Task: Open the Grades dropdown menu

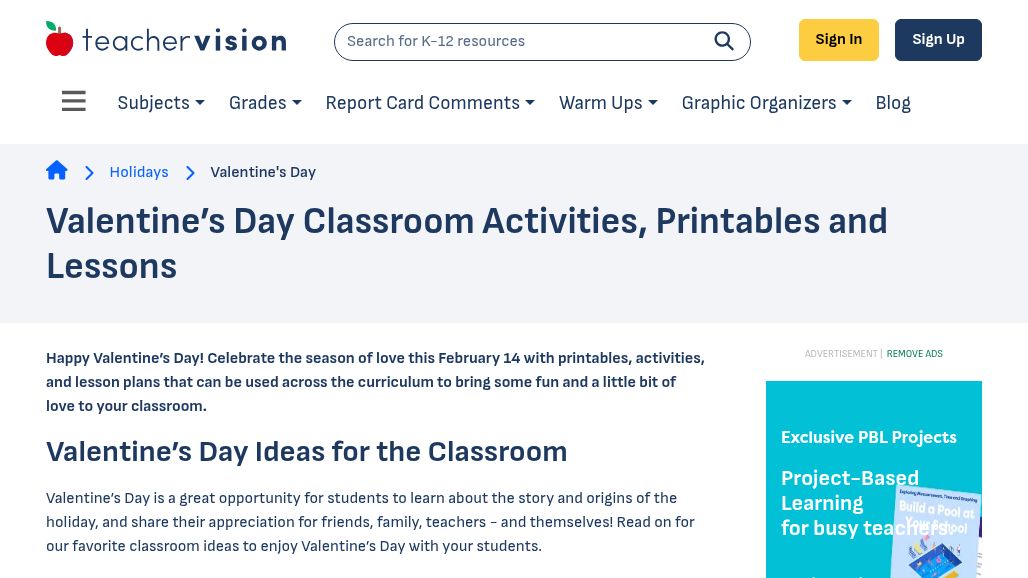Action: pyautogui.click(x=265, y=103)
